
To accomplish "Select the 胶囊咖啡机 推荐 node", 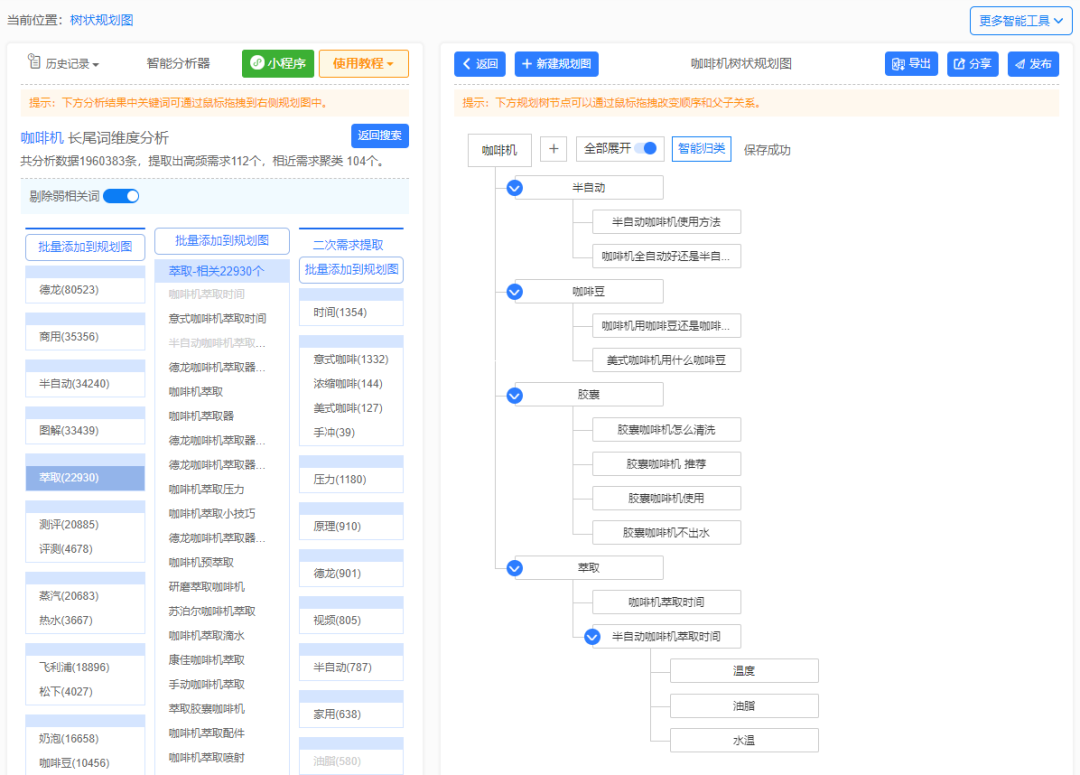I will pos(666,464).
